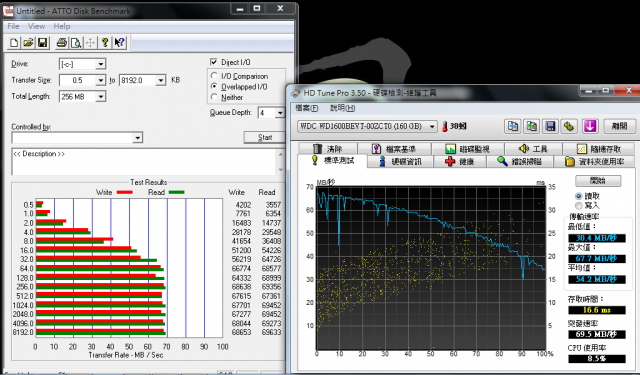The width and height of the screenshot is (640, 375).
Task: Save ATTO results using the floppy icon
Action: (42, 42)
